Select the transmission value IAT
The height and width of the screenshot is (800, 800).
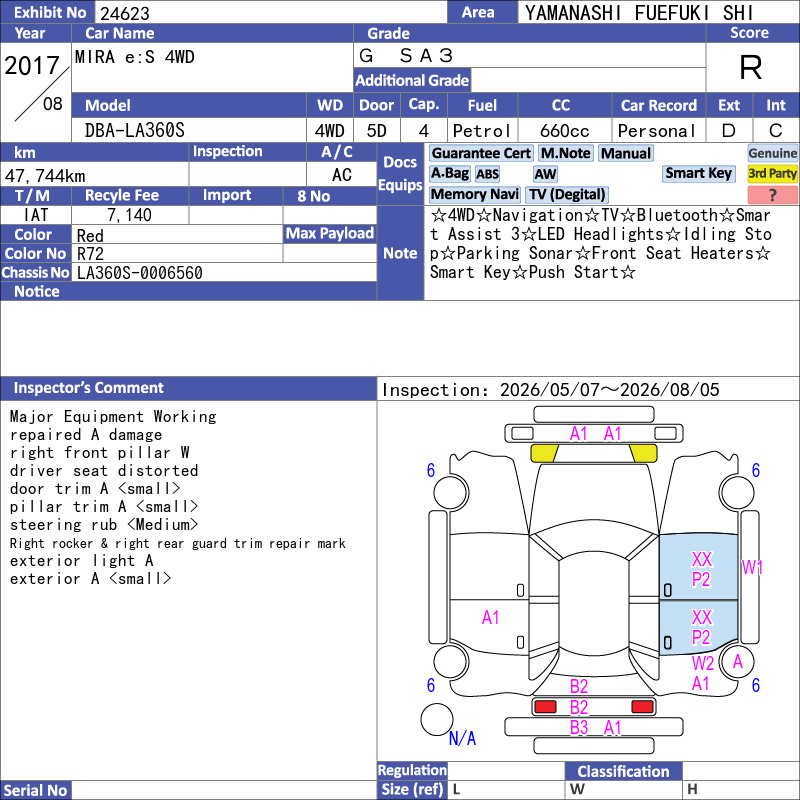[36, 215]
